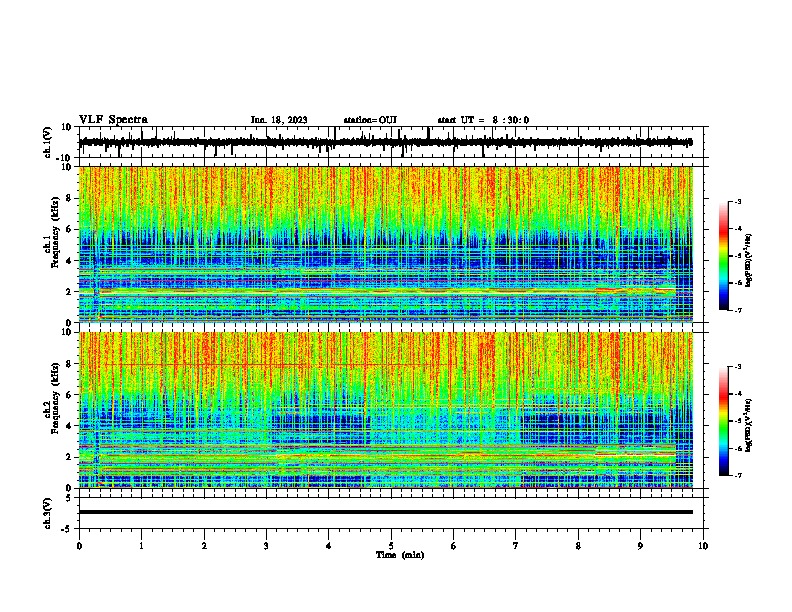Click the time axis tick label '9'
The height and width of the screenshot is (612, 792).
pos(640,546)
